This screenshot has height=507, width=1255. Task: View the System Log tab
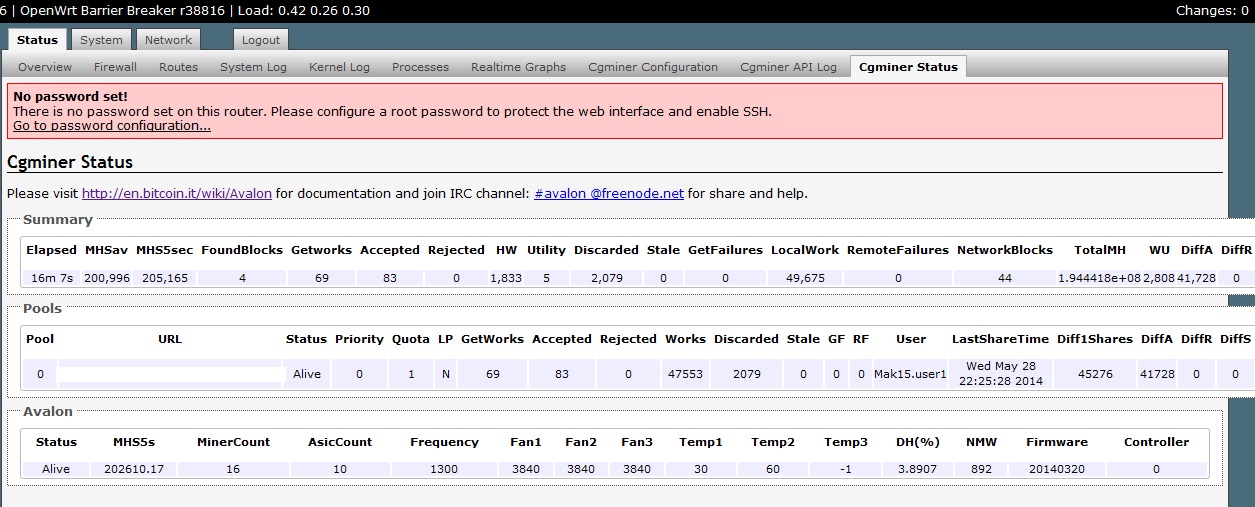coord(253,67)
